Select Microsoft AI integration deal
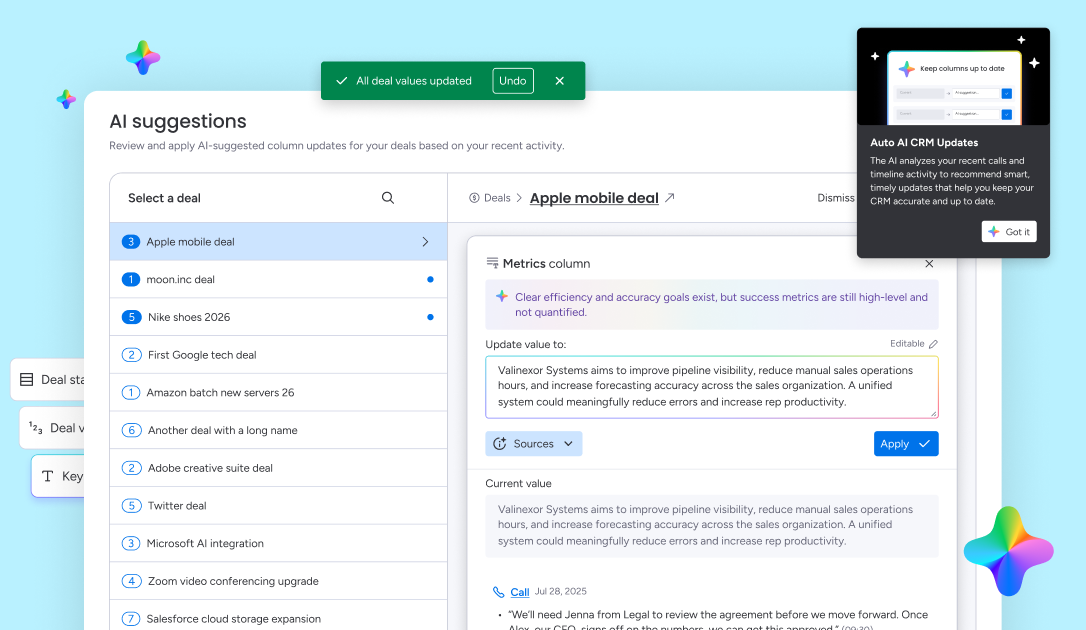This screenshot has height=630, width=1086. click(278, 543)
